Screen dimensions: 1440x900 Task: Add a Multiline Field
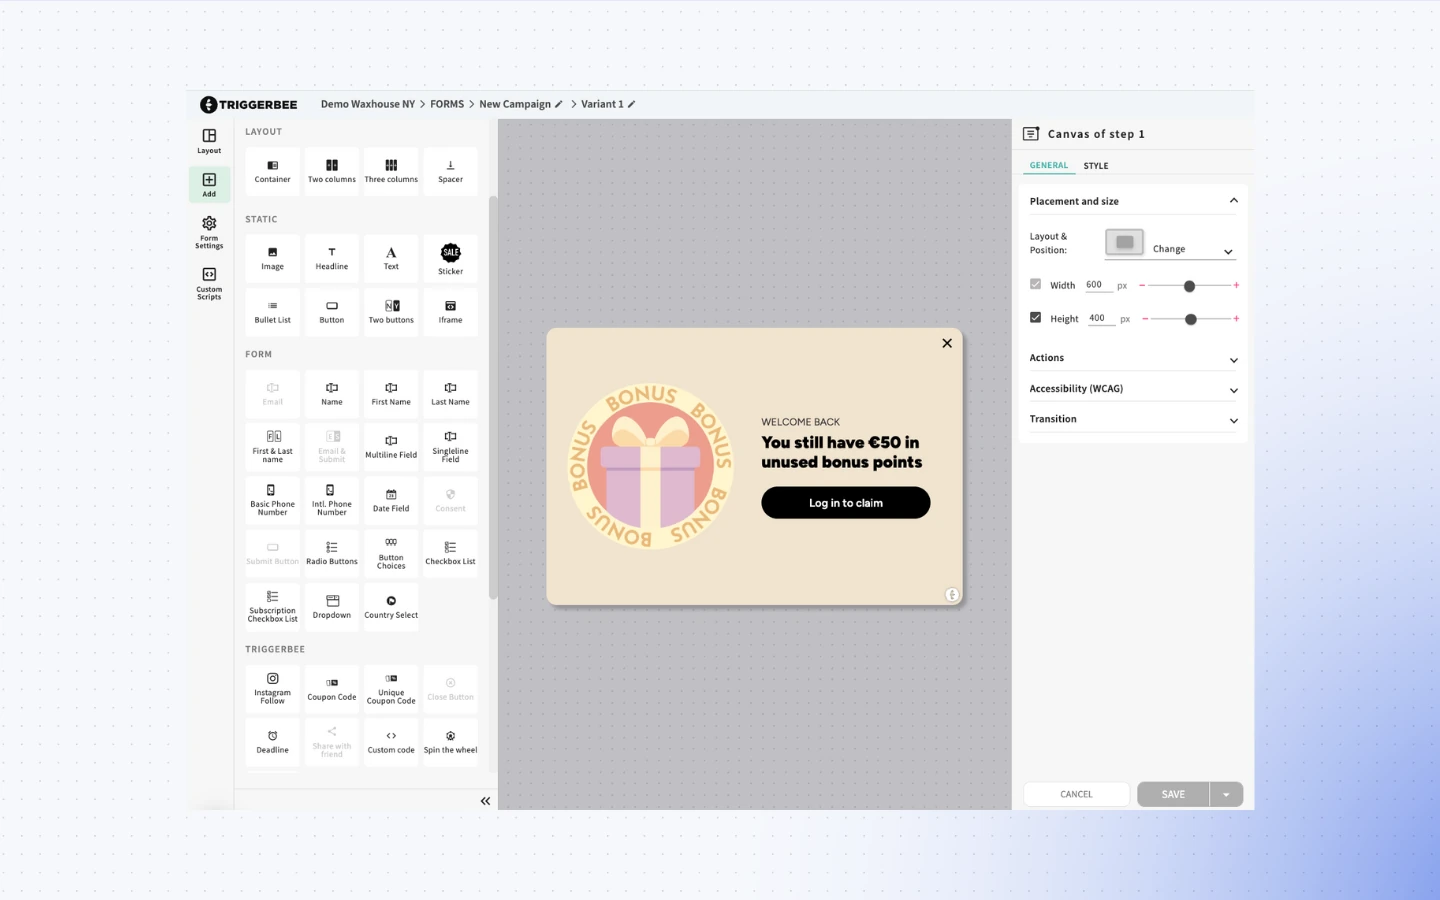pos(391,447)
